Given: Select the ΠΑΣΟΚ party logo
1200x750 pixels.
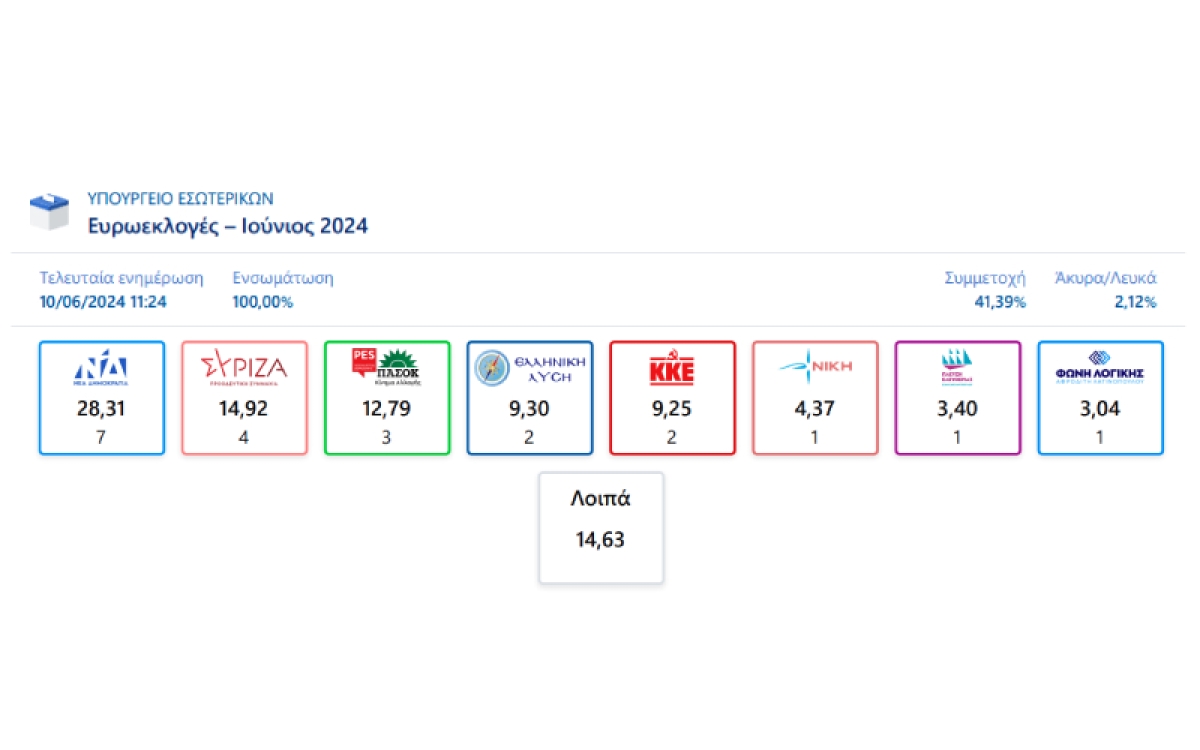Looking at the screenshot, I should pyautogui.click(x=387, y=368).
